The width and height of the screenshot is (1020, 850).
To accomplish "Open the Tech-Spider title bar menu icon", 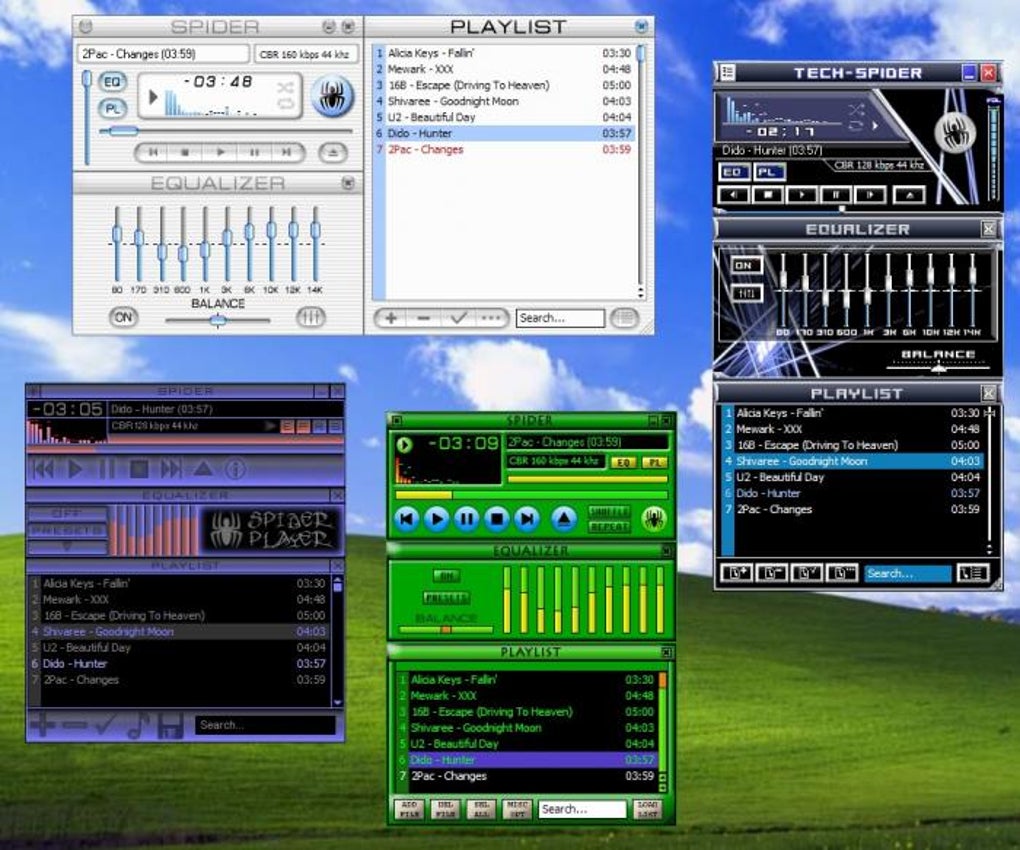I will [727, 73].
